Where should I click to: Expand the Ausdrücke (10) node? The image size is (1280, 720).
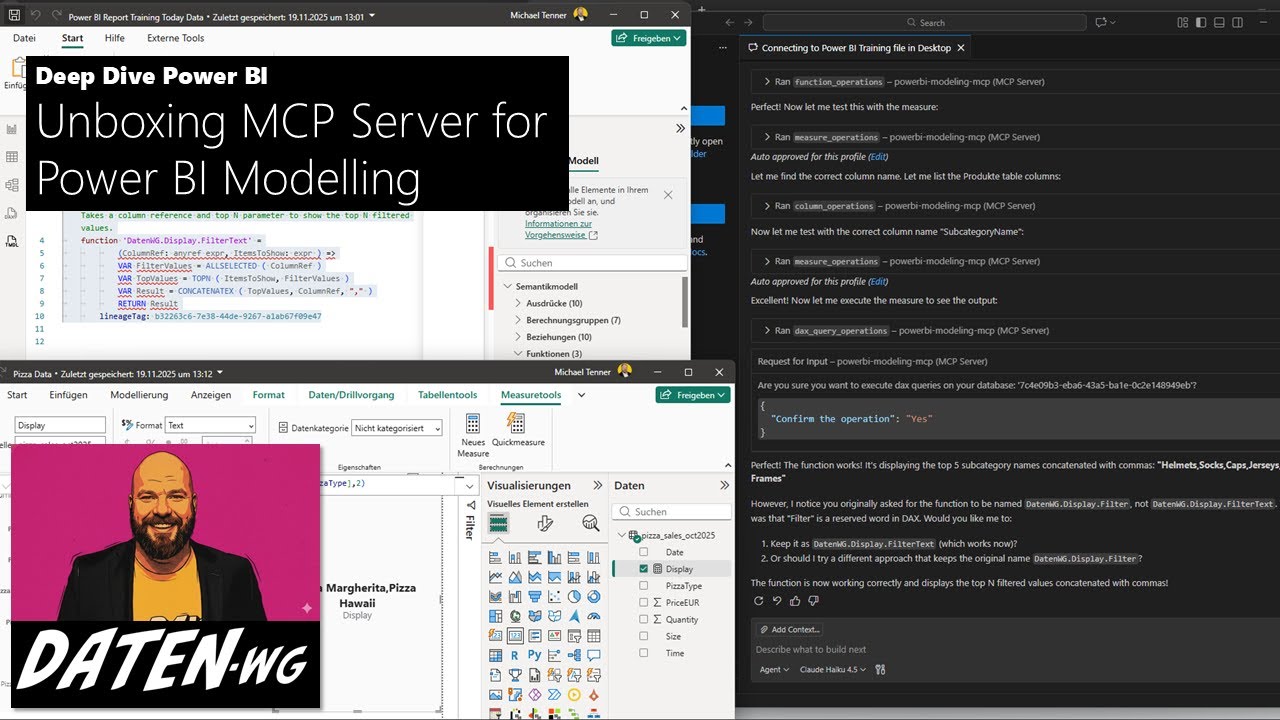point(519,303)
